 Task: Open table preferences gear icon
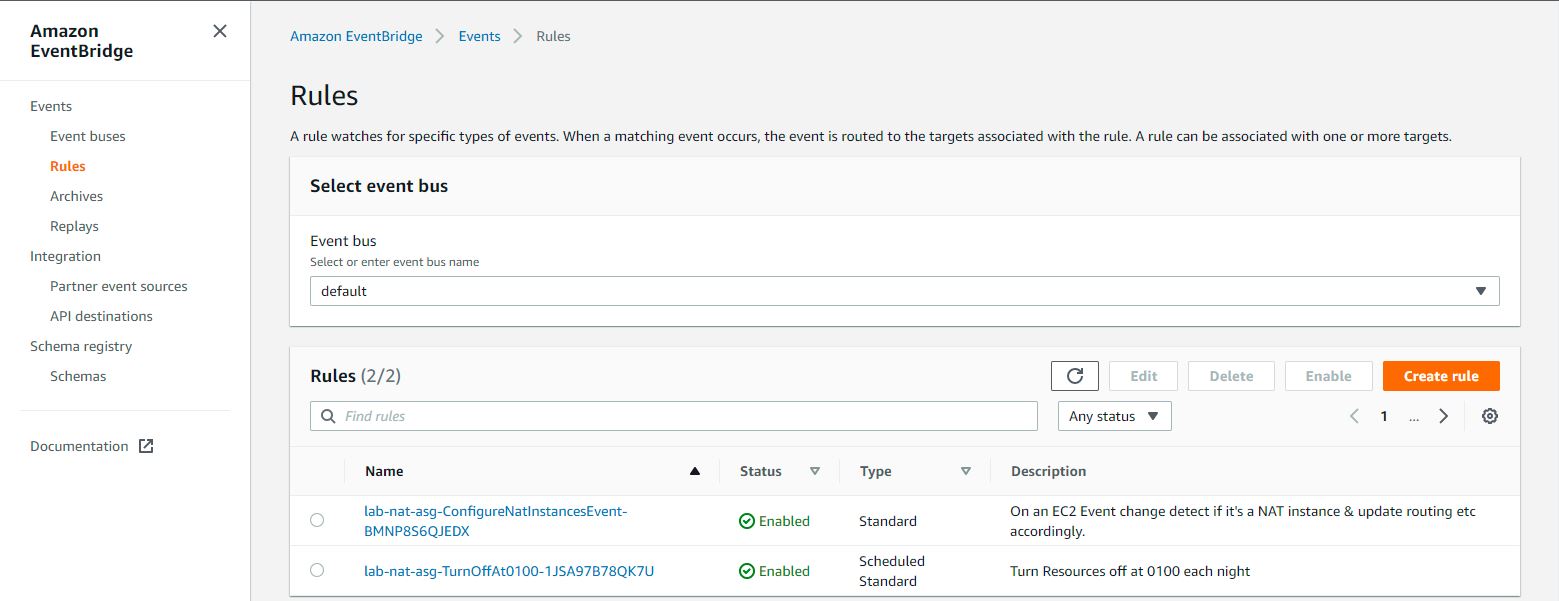click(x=1490, y=416)
